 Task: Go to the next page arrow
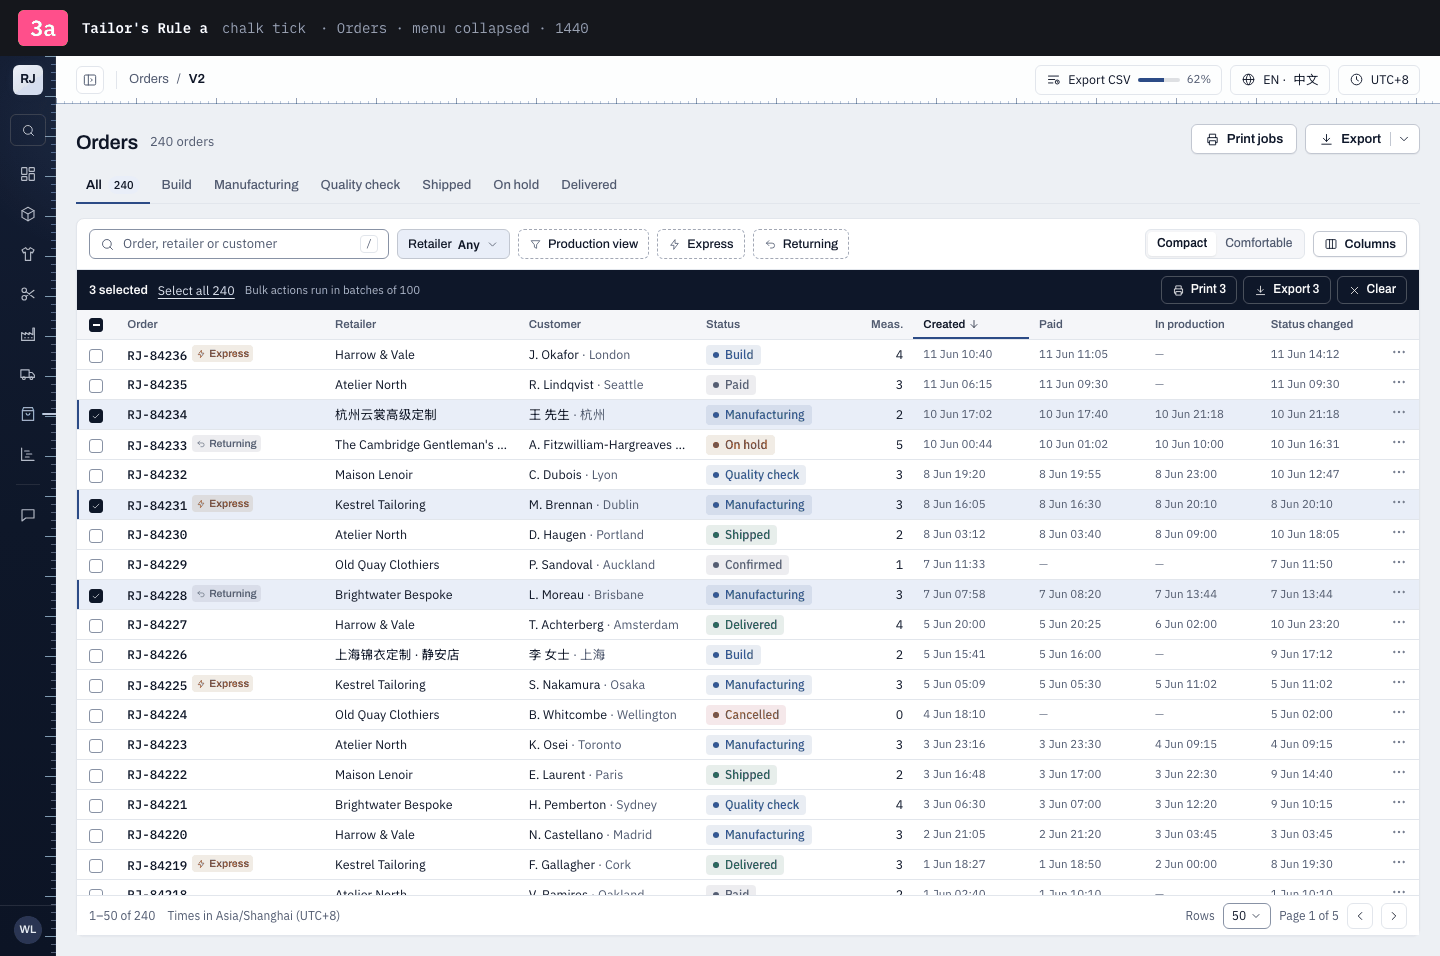click(x=1394, y=916)
